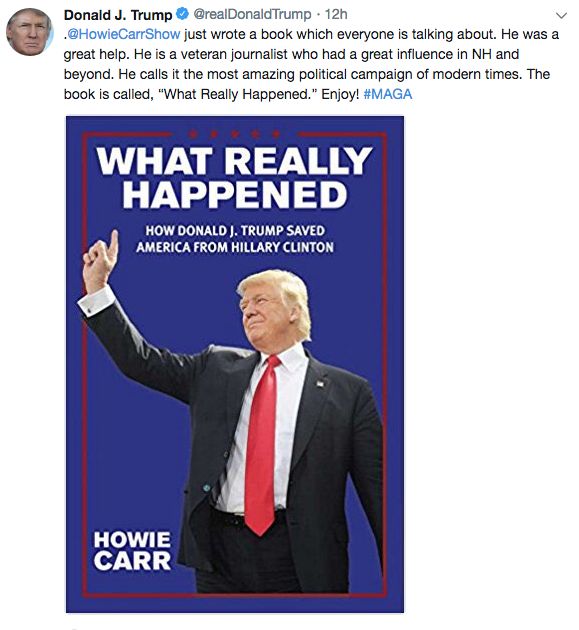Click the red stars atop the book cover
This screenshot has width=579, height=630.
click(234, 134)
